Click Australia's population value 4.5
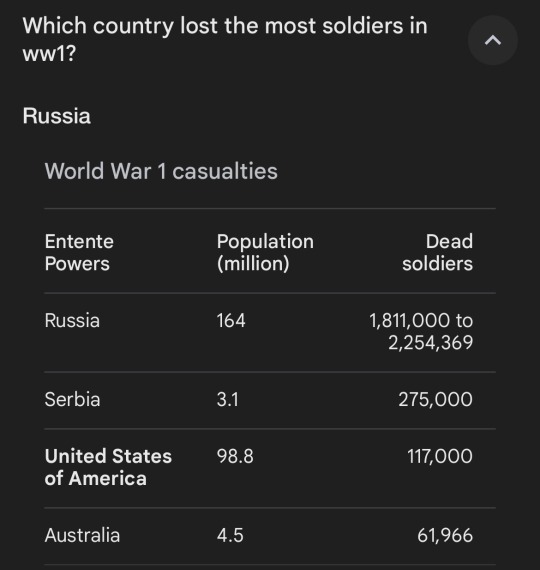Image resolution: width=540 pixels, height=570 pixels. pos(230,535)
